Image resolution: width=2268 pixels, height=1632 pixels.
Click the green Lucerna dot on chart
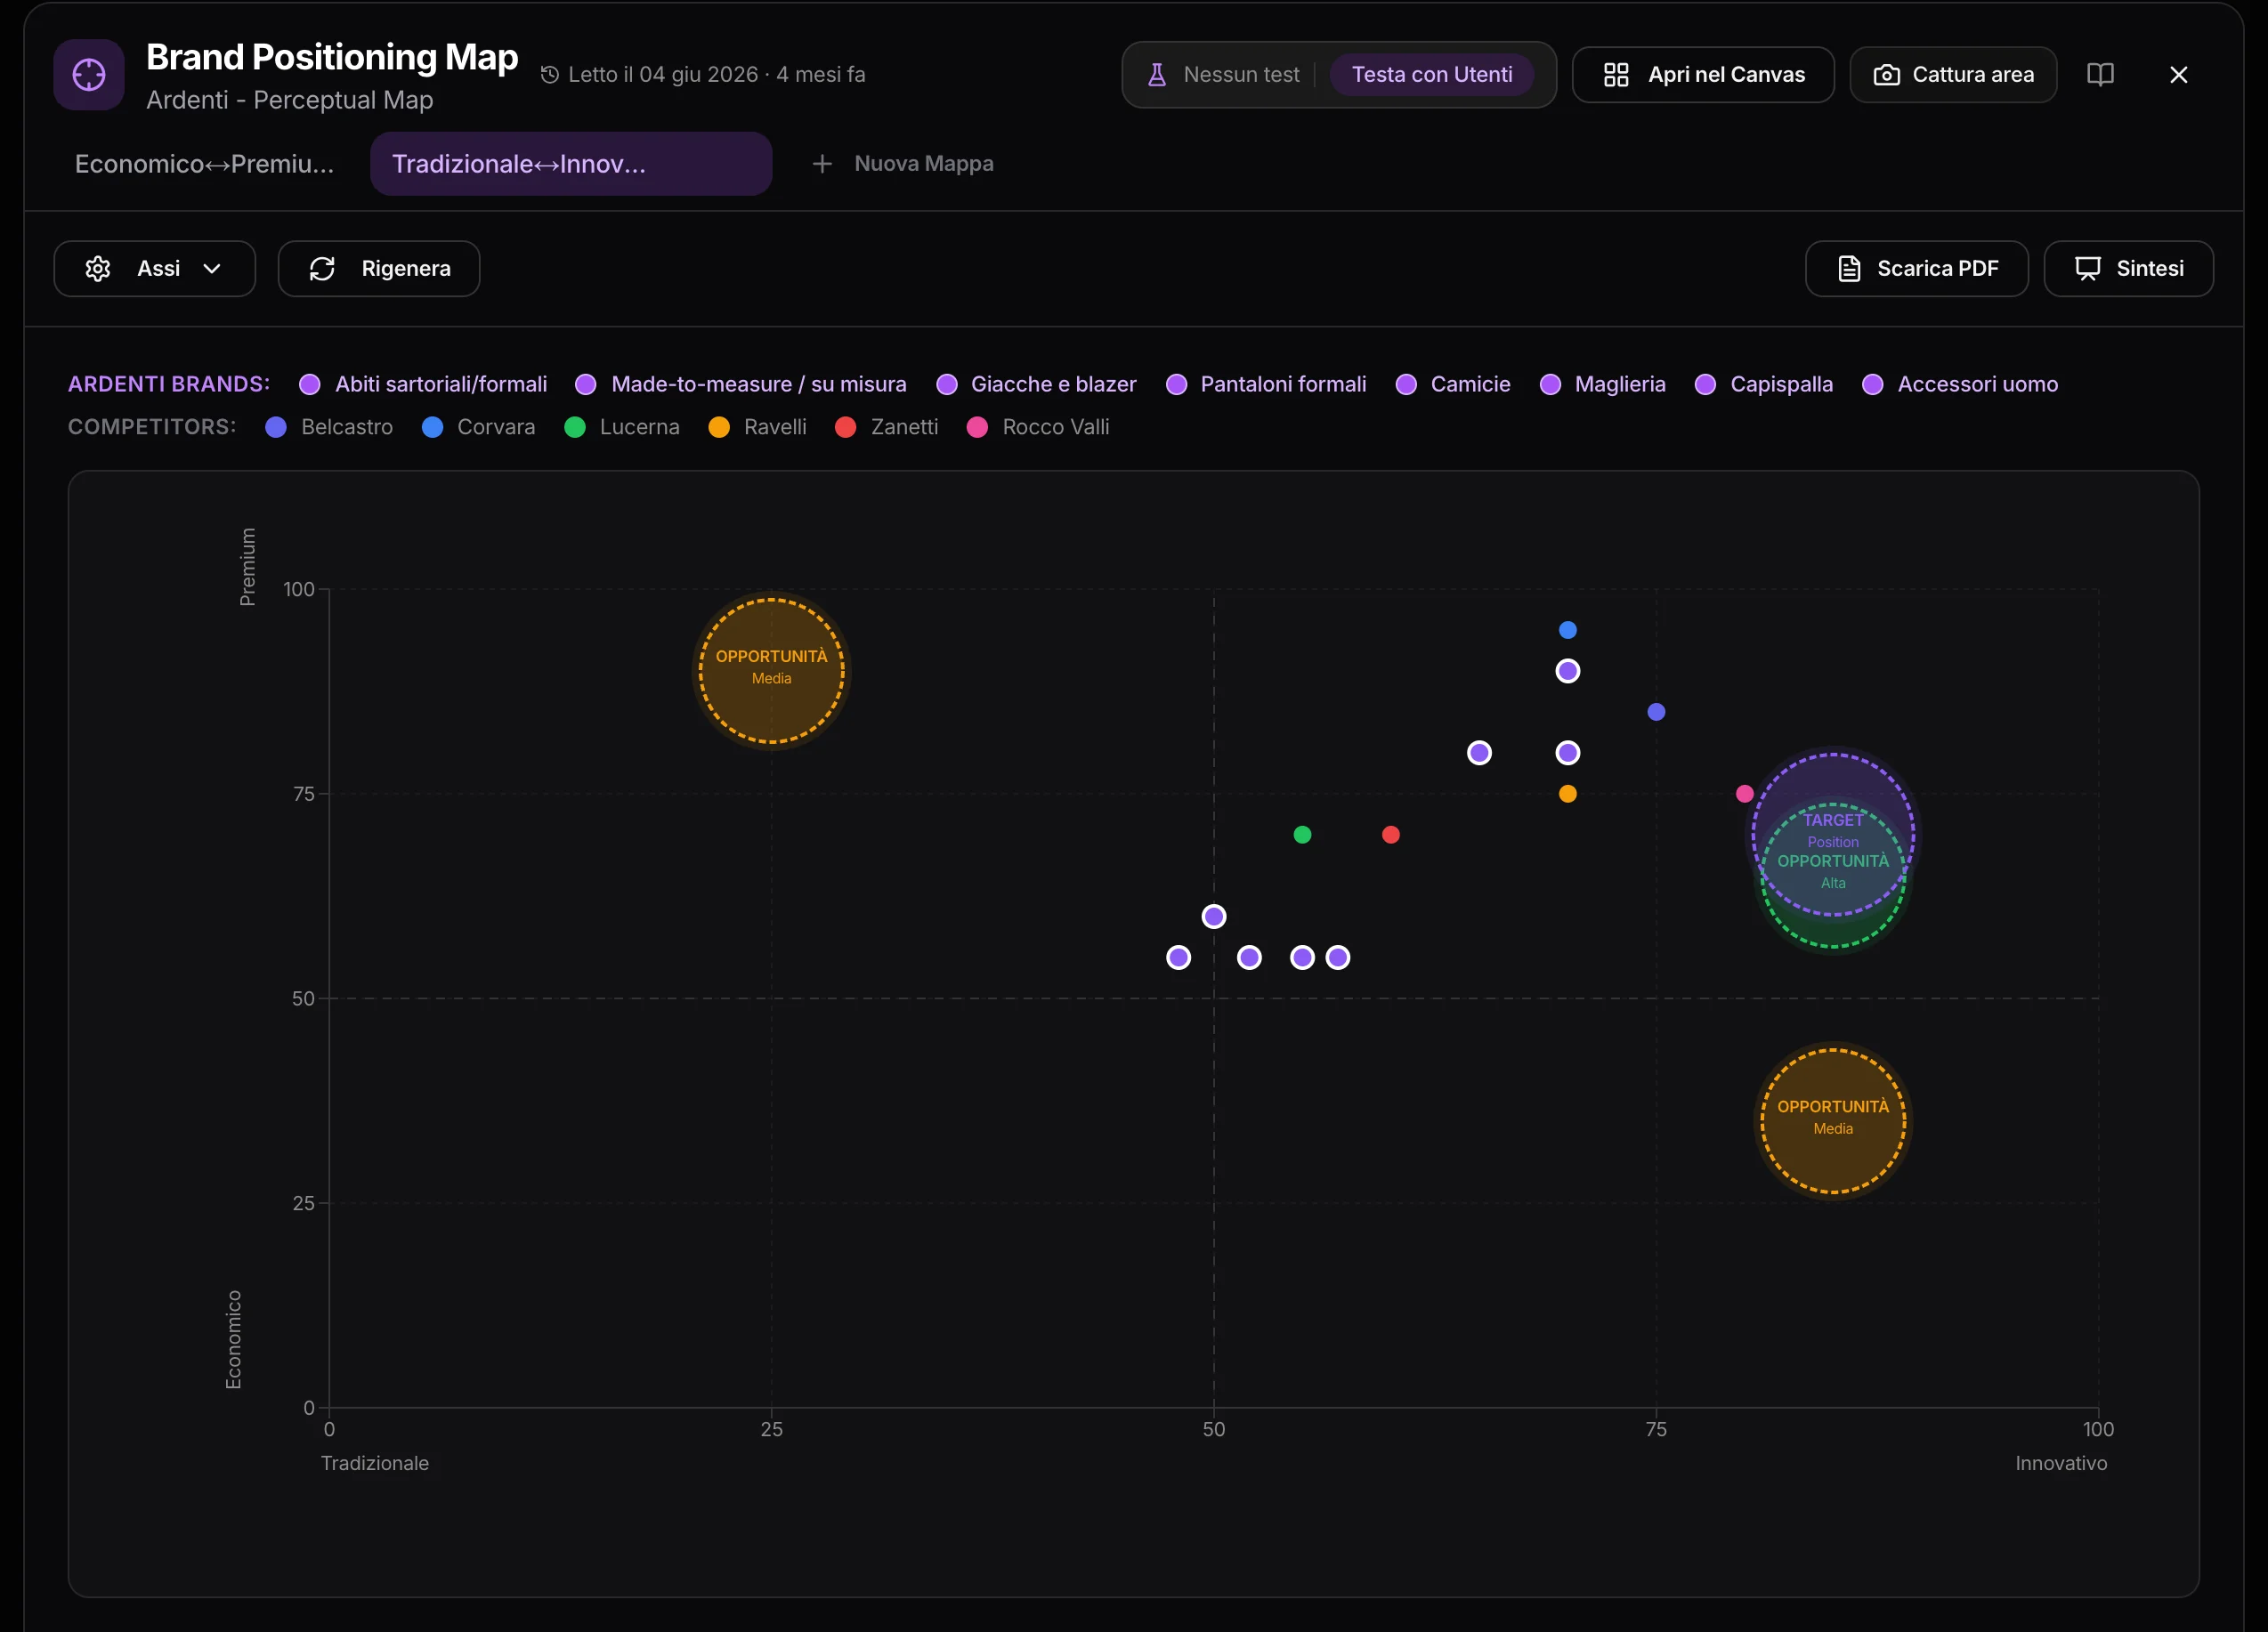(1302, 835)
